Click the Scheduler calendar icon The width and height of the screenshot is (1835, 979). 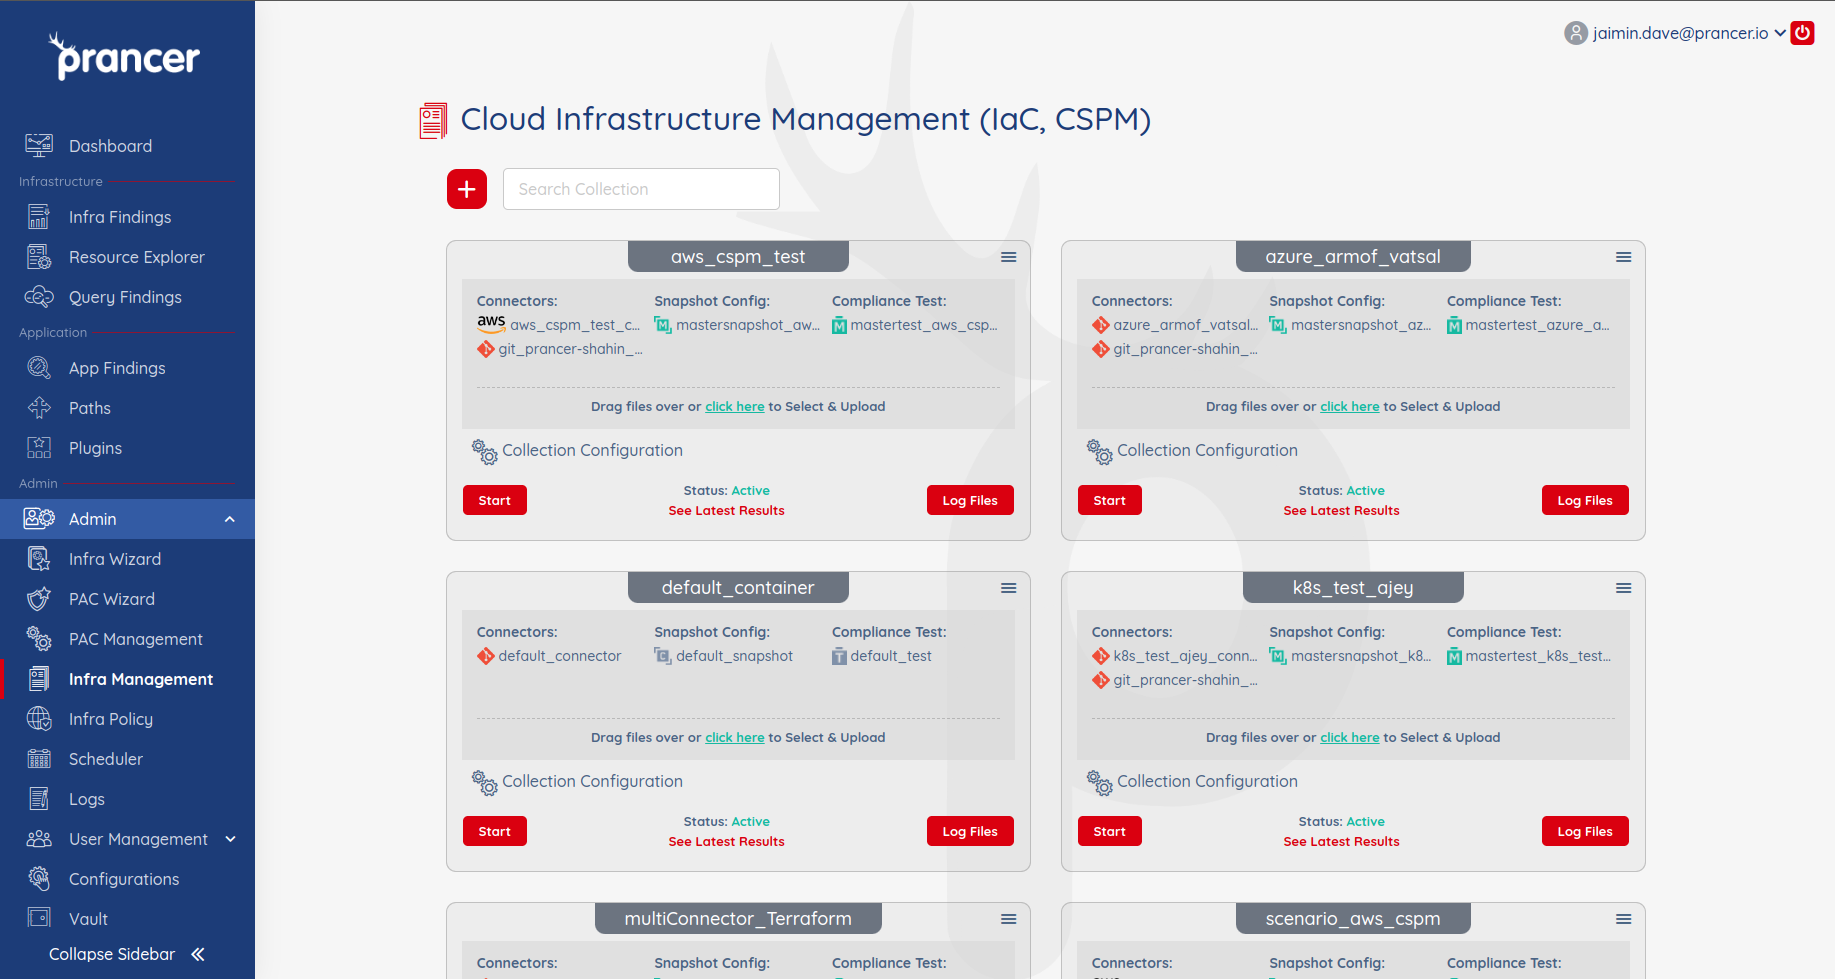(x=39, y=759)
